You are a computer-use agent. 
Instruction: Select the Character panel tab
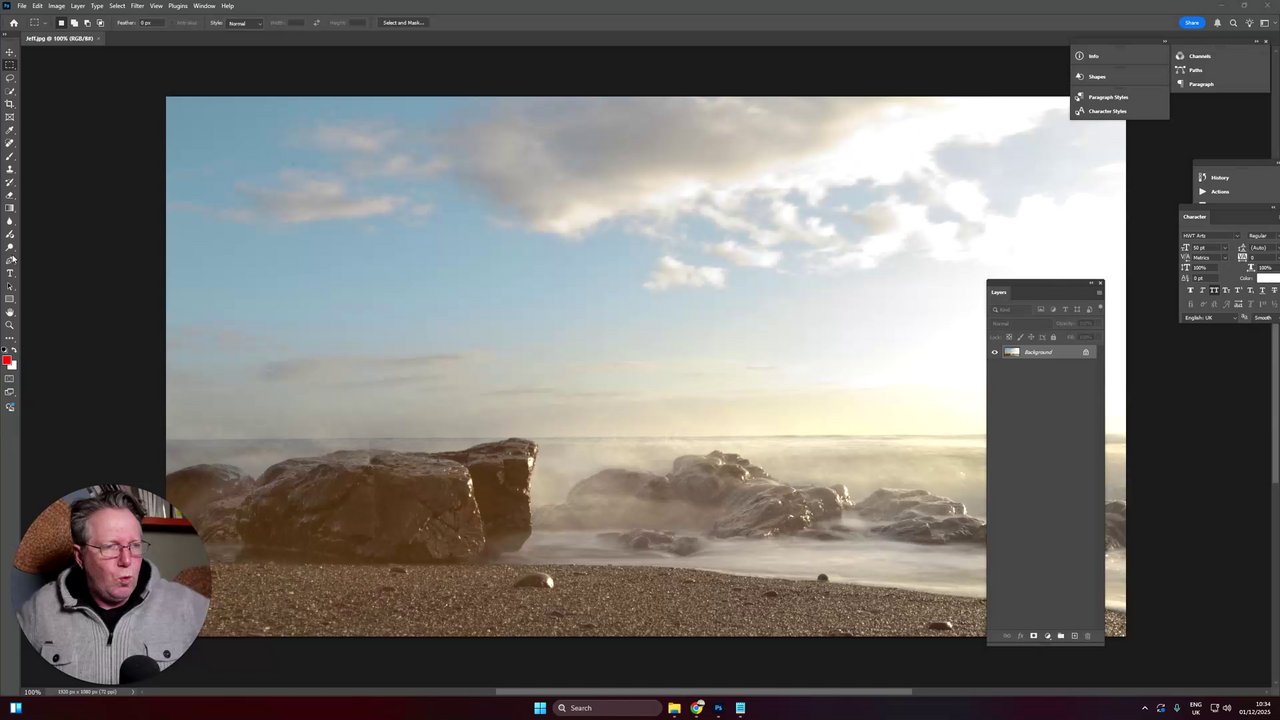(1195, 217)
